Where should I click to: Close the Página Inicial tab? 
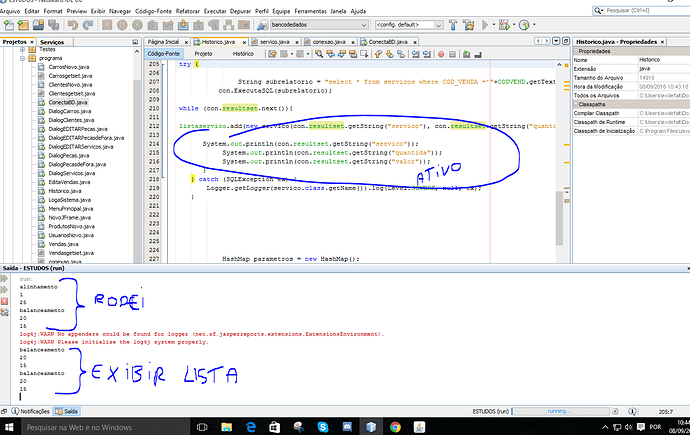(186, 42)
